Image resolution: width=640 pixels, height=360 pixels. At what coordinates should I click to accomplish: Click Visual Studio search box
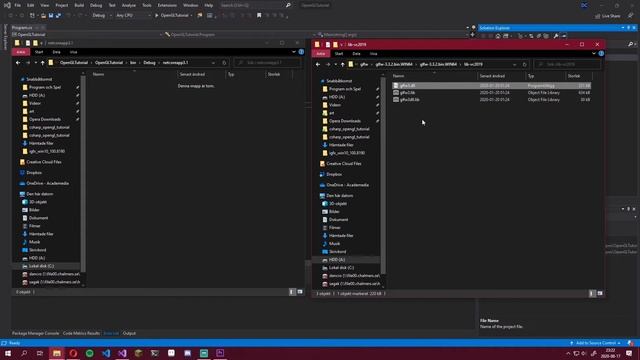click(256, 5)
